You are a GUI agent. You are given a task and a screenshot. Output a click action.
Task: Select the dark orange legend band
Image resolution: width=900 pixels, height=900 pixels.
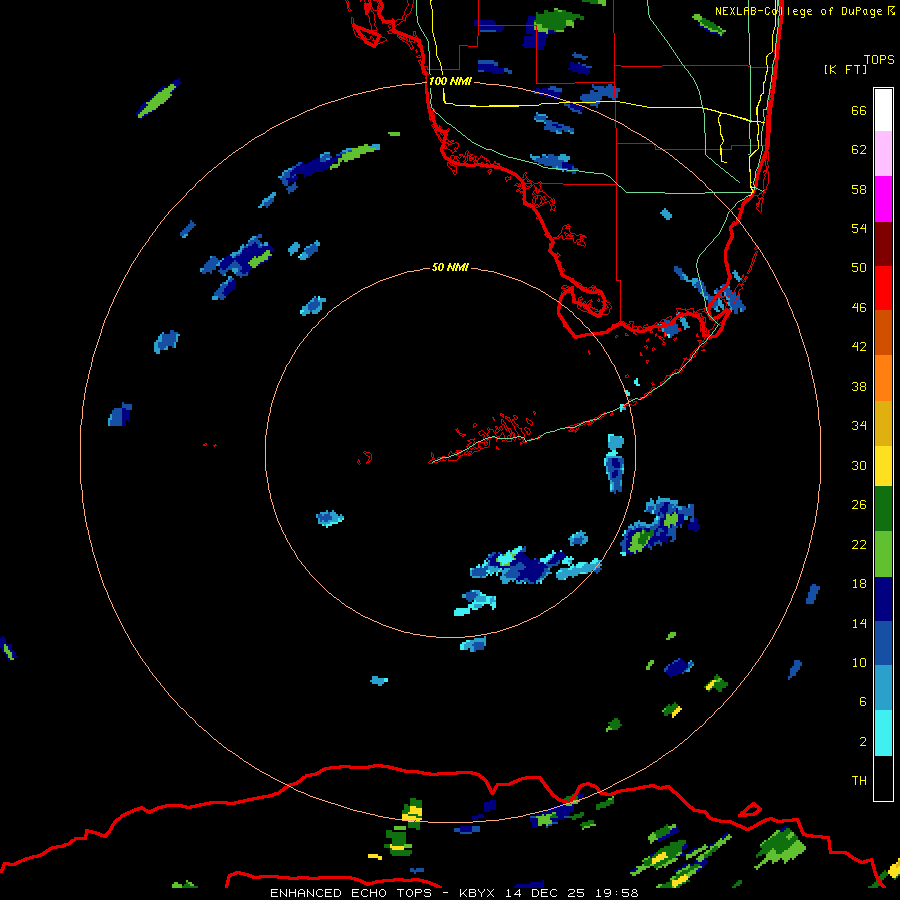[x=883, y=333]
